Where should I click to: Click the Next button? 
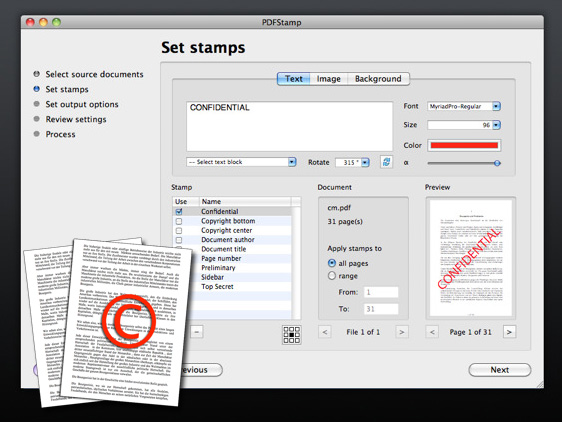tap(500, 370)
